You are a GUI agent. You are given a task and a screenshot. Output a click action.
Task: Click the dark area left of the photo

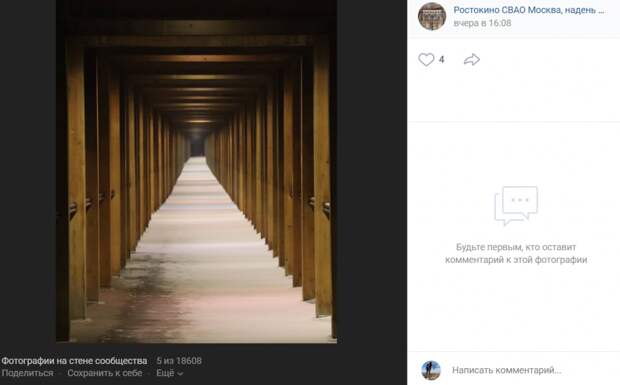click(28, 171)
